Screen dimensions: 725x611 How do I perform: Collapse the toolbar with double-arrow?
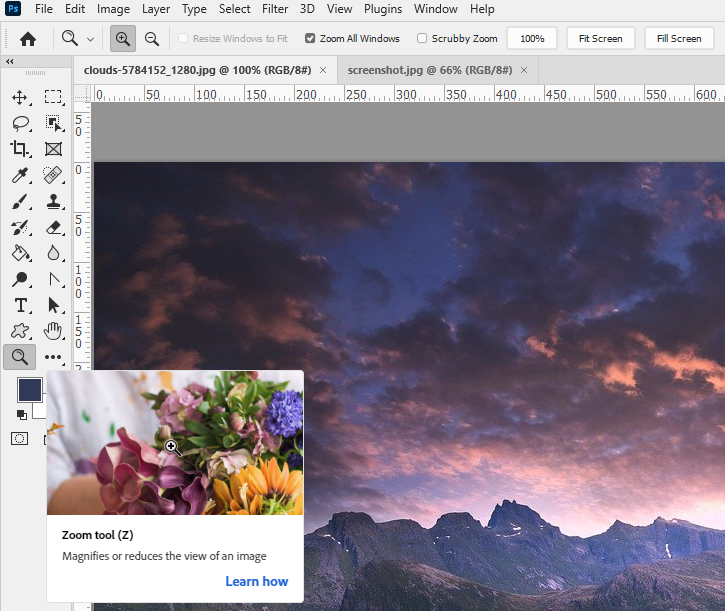click(9, 61)
